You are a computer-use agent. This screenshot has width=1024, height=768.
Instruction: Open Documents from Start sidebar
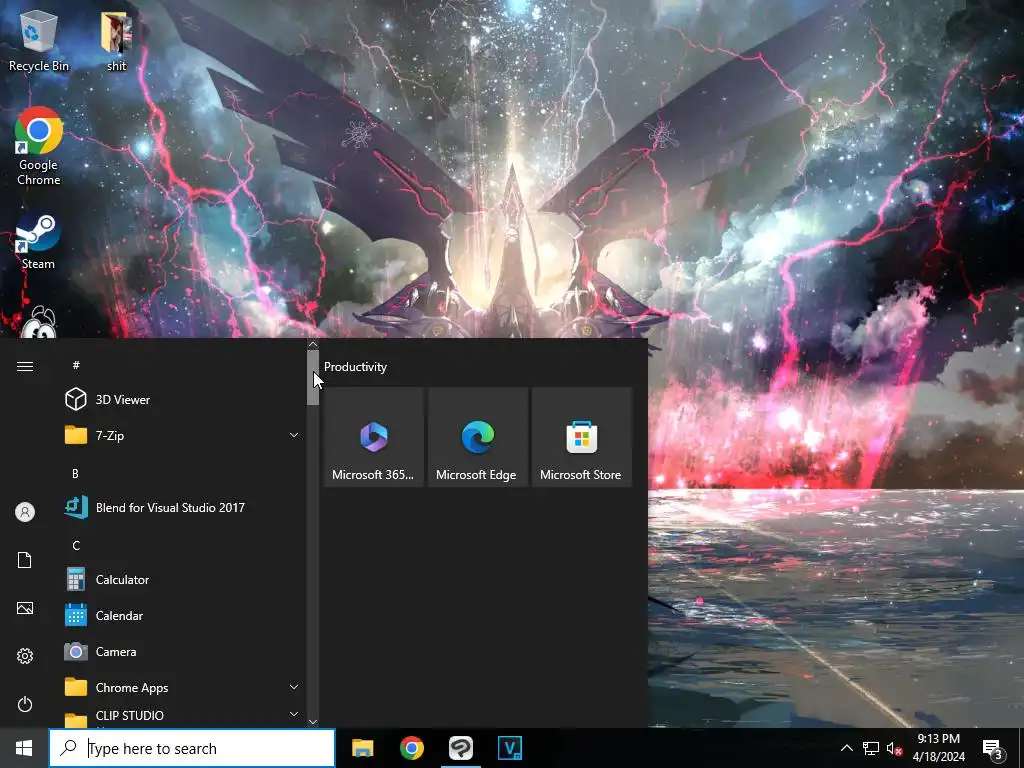[x=25, y=560]
